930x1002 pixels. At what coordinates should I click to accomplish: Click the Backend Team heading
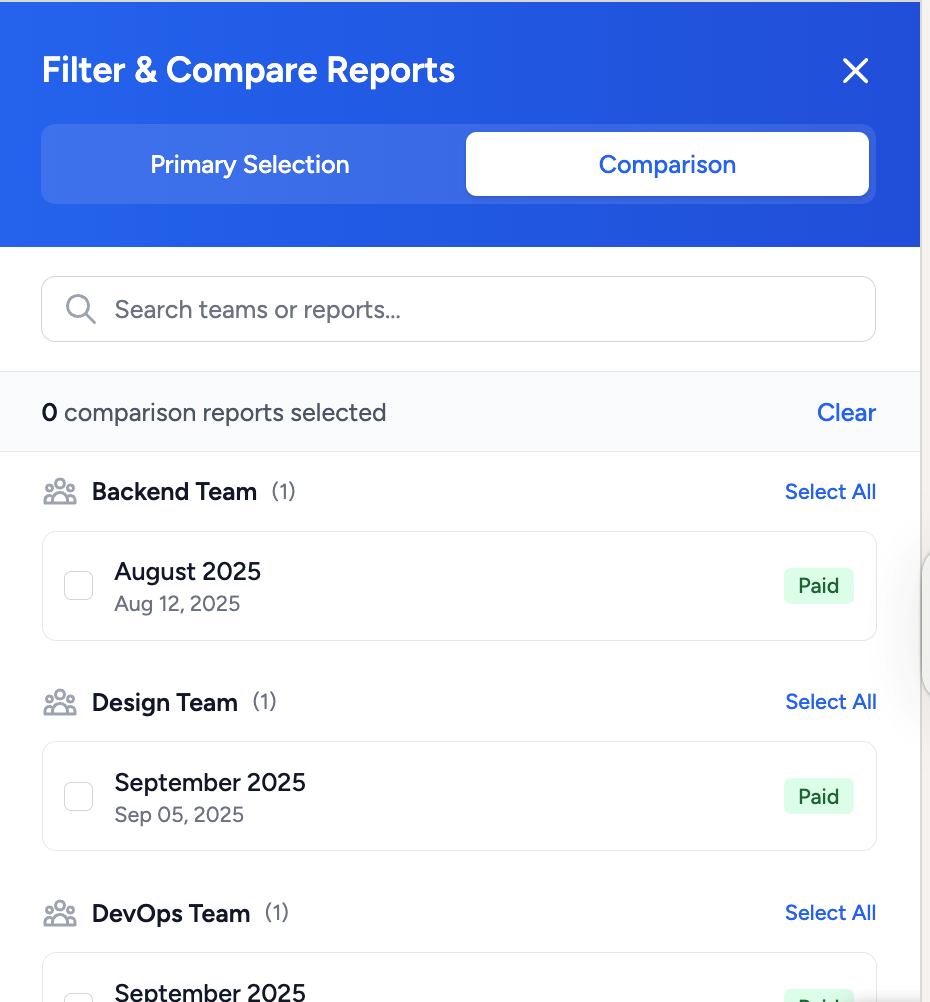click(x=174, y=492)
